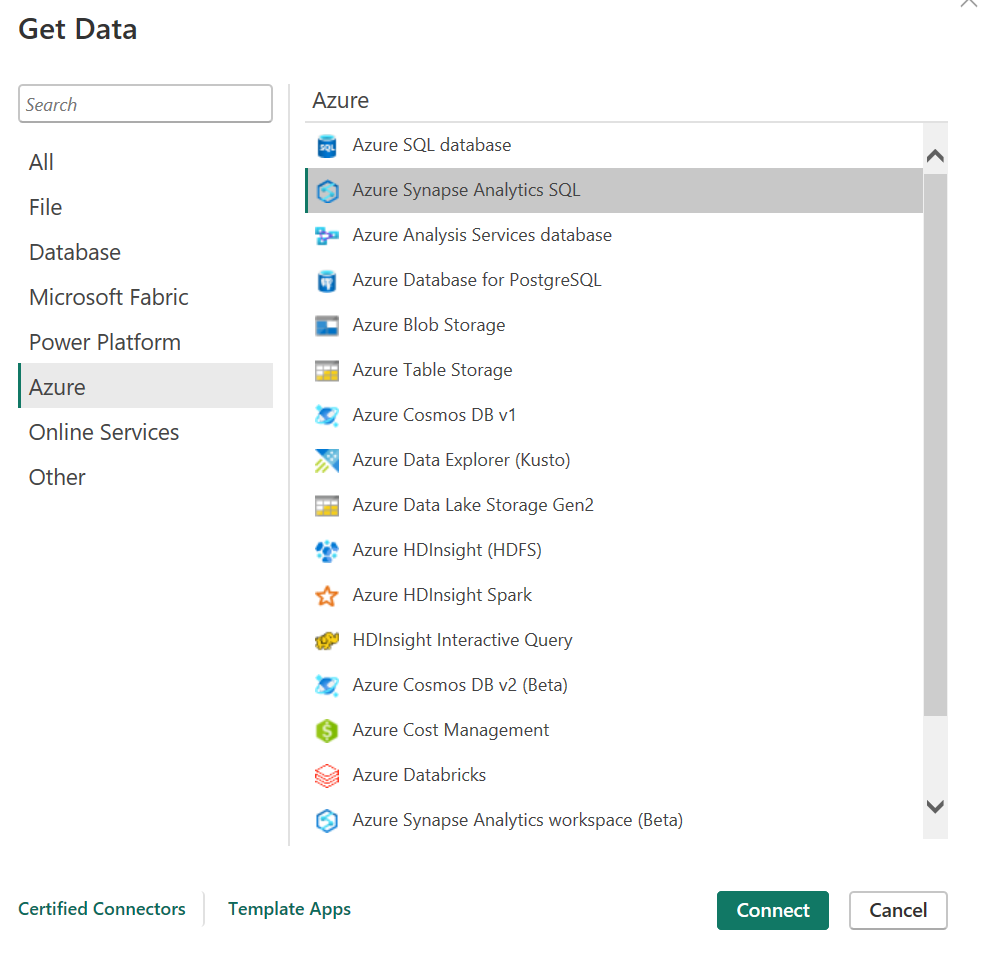Open the Database category
988x958 pixels.
pyautogui.click(x=146, y=252)
